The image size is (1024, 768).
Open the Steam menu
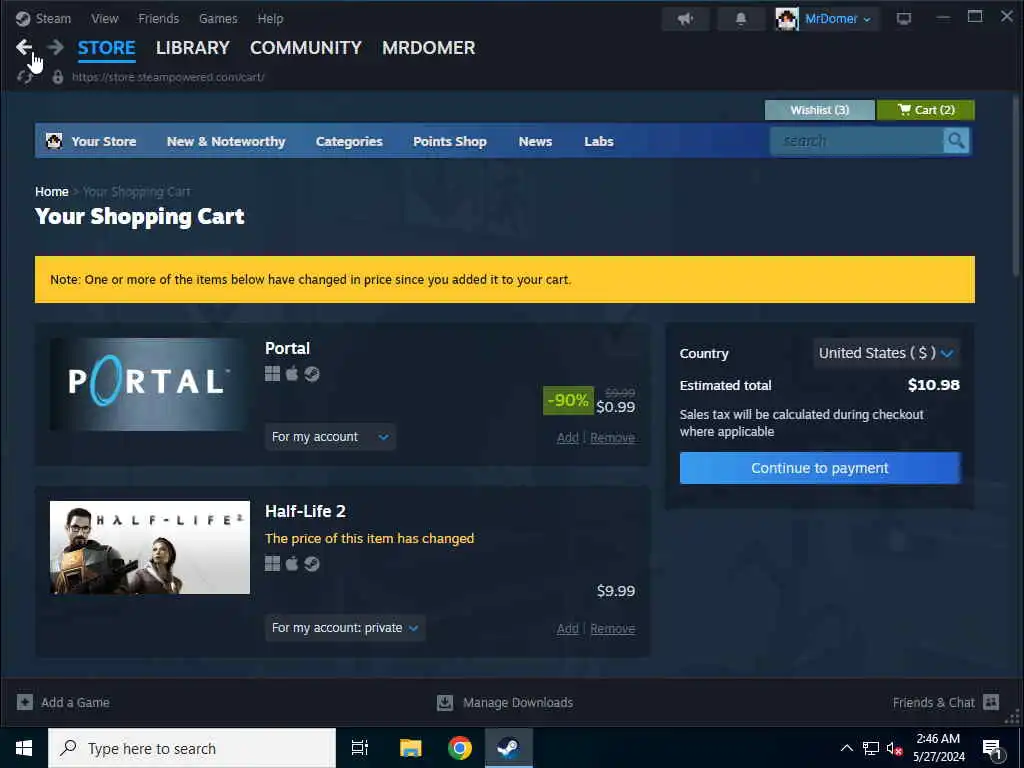point(53,18)
